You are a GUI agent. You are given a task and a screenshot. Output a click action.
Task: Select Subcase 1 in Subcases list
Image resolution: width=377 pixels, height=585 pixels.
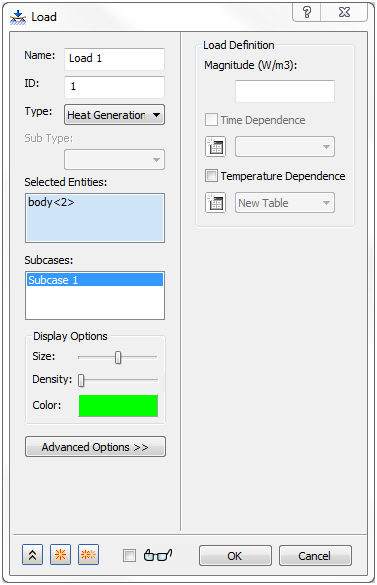[95, 280]
